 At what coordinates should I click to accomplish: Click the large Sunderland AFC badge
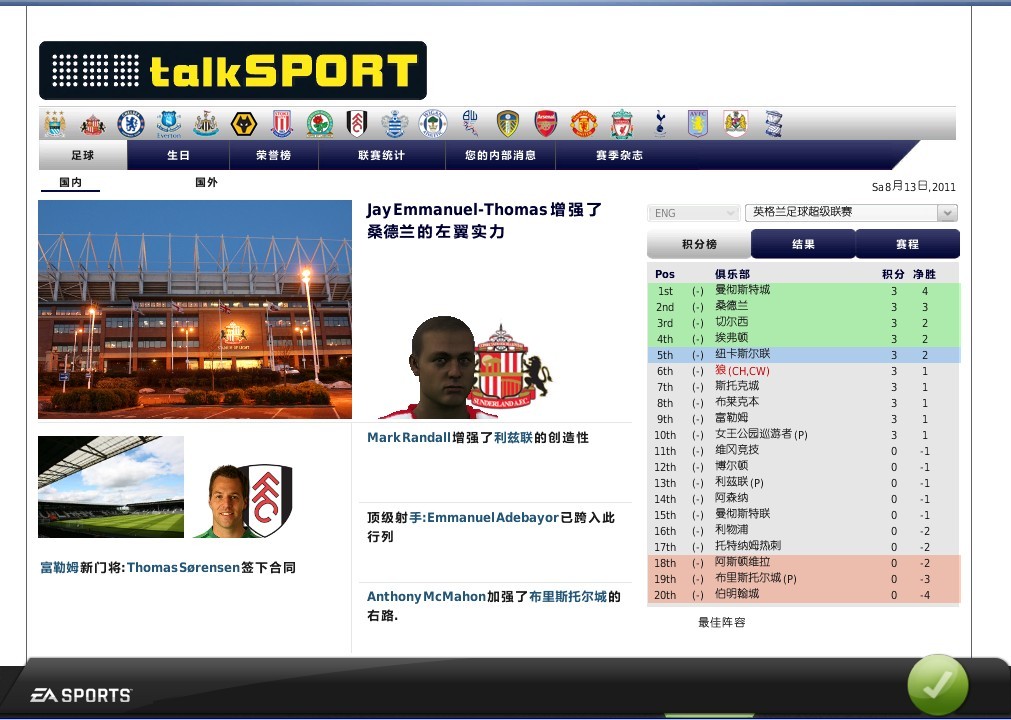(x=511, y=367)
